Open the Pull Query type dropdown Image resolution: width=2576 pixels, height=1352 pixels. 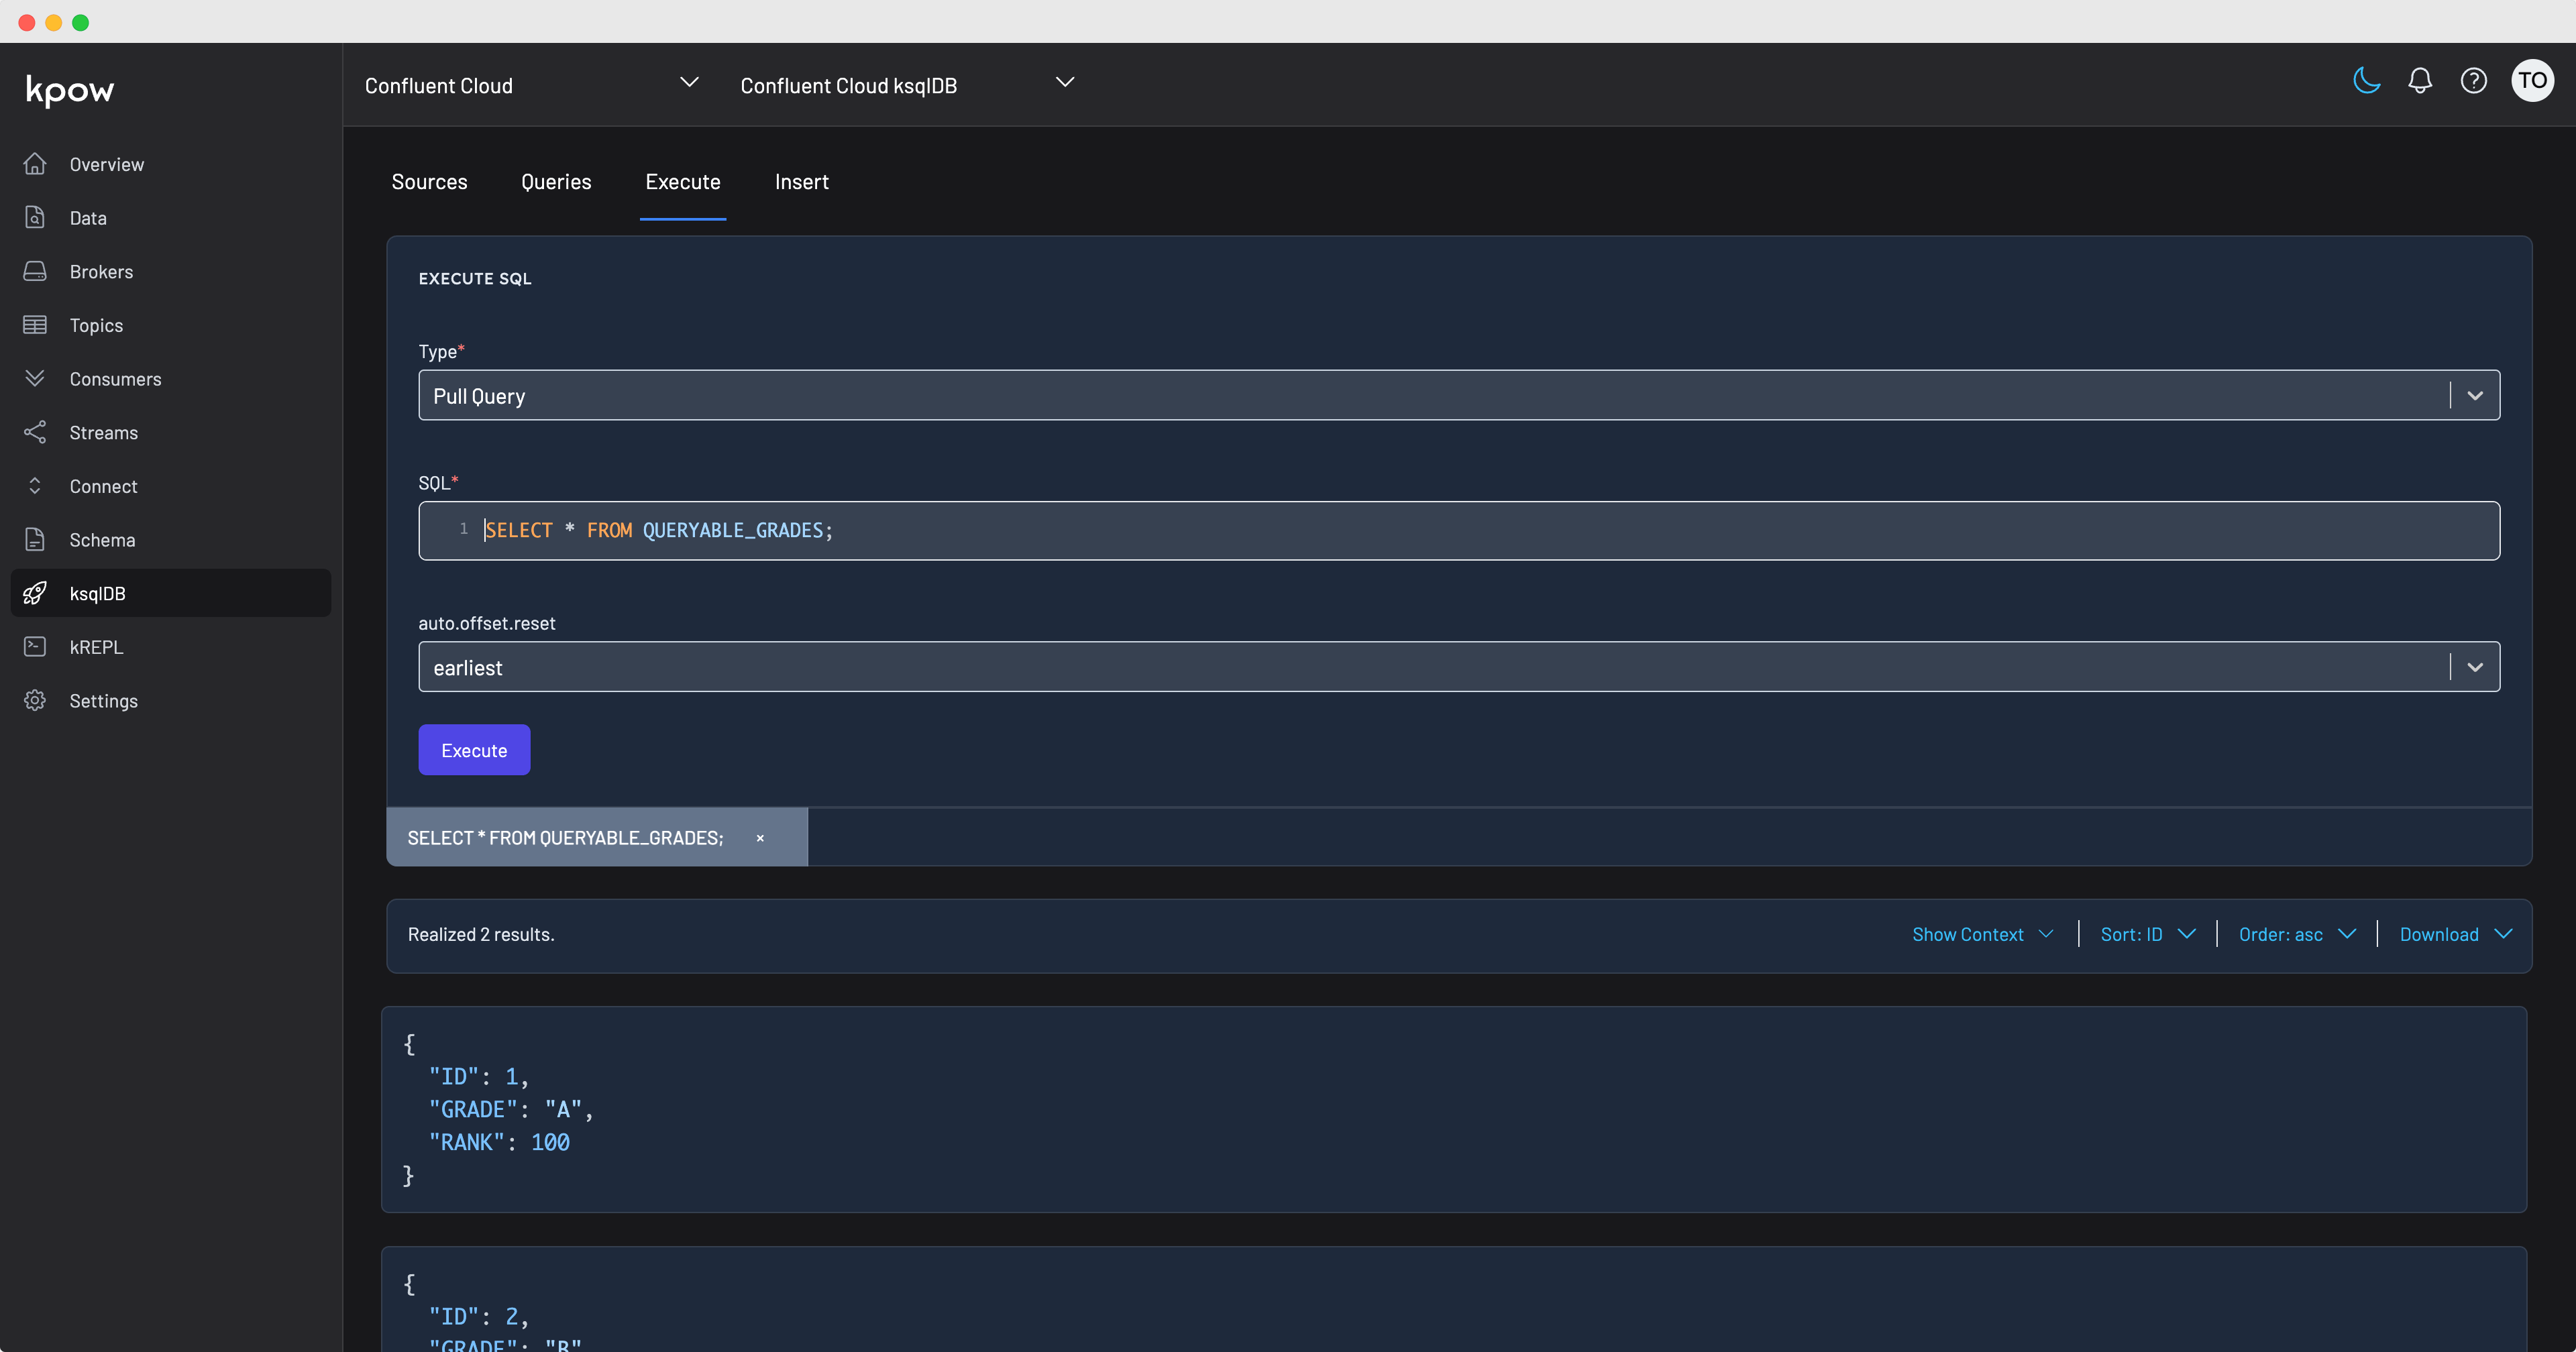pos(2474,396)
